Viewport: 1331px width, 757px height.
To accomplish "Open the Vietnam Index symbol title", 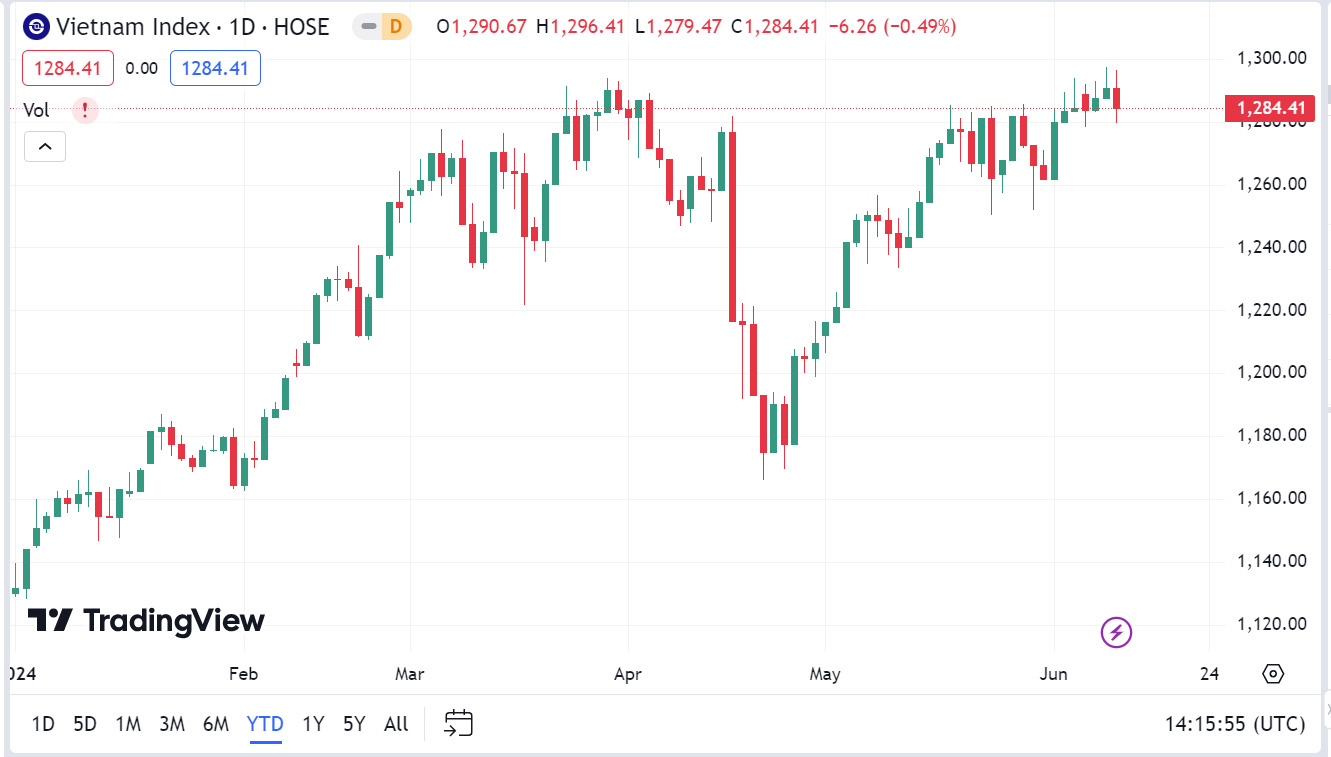I will point(192,27).
